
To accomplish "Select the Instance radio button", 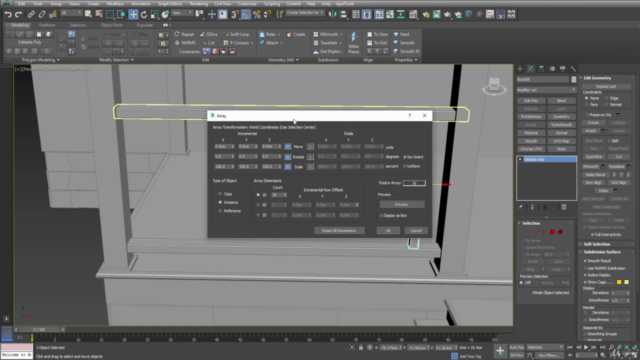I will point(220,202).
